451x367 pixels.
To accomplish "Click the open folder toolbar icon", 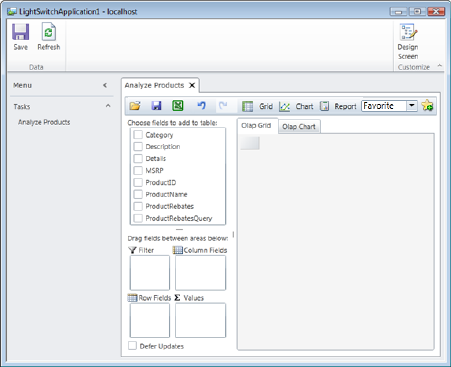I will (135, 106).
